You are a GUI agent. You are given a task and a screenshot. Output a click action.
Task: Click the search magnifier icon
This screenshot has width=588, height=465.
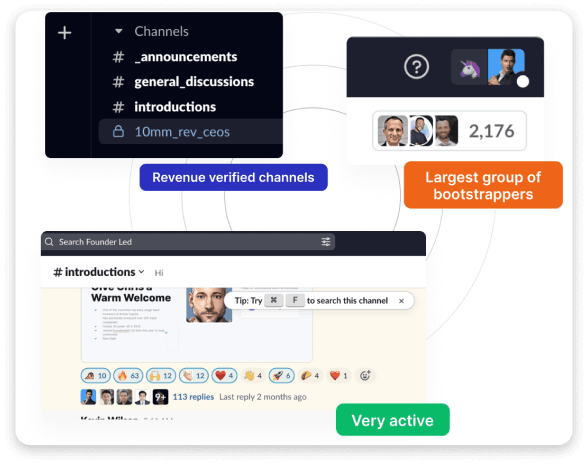point(49,242)
